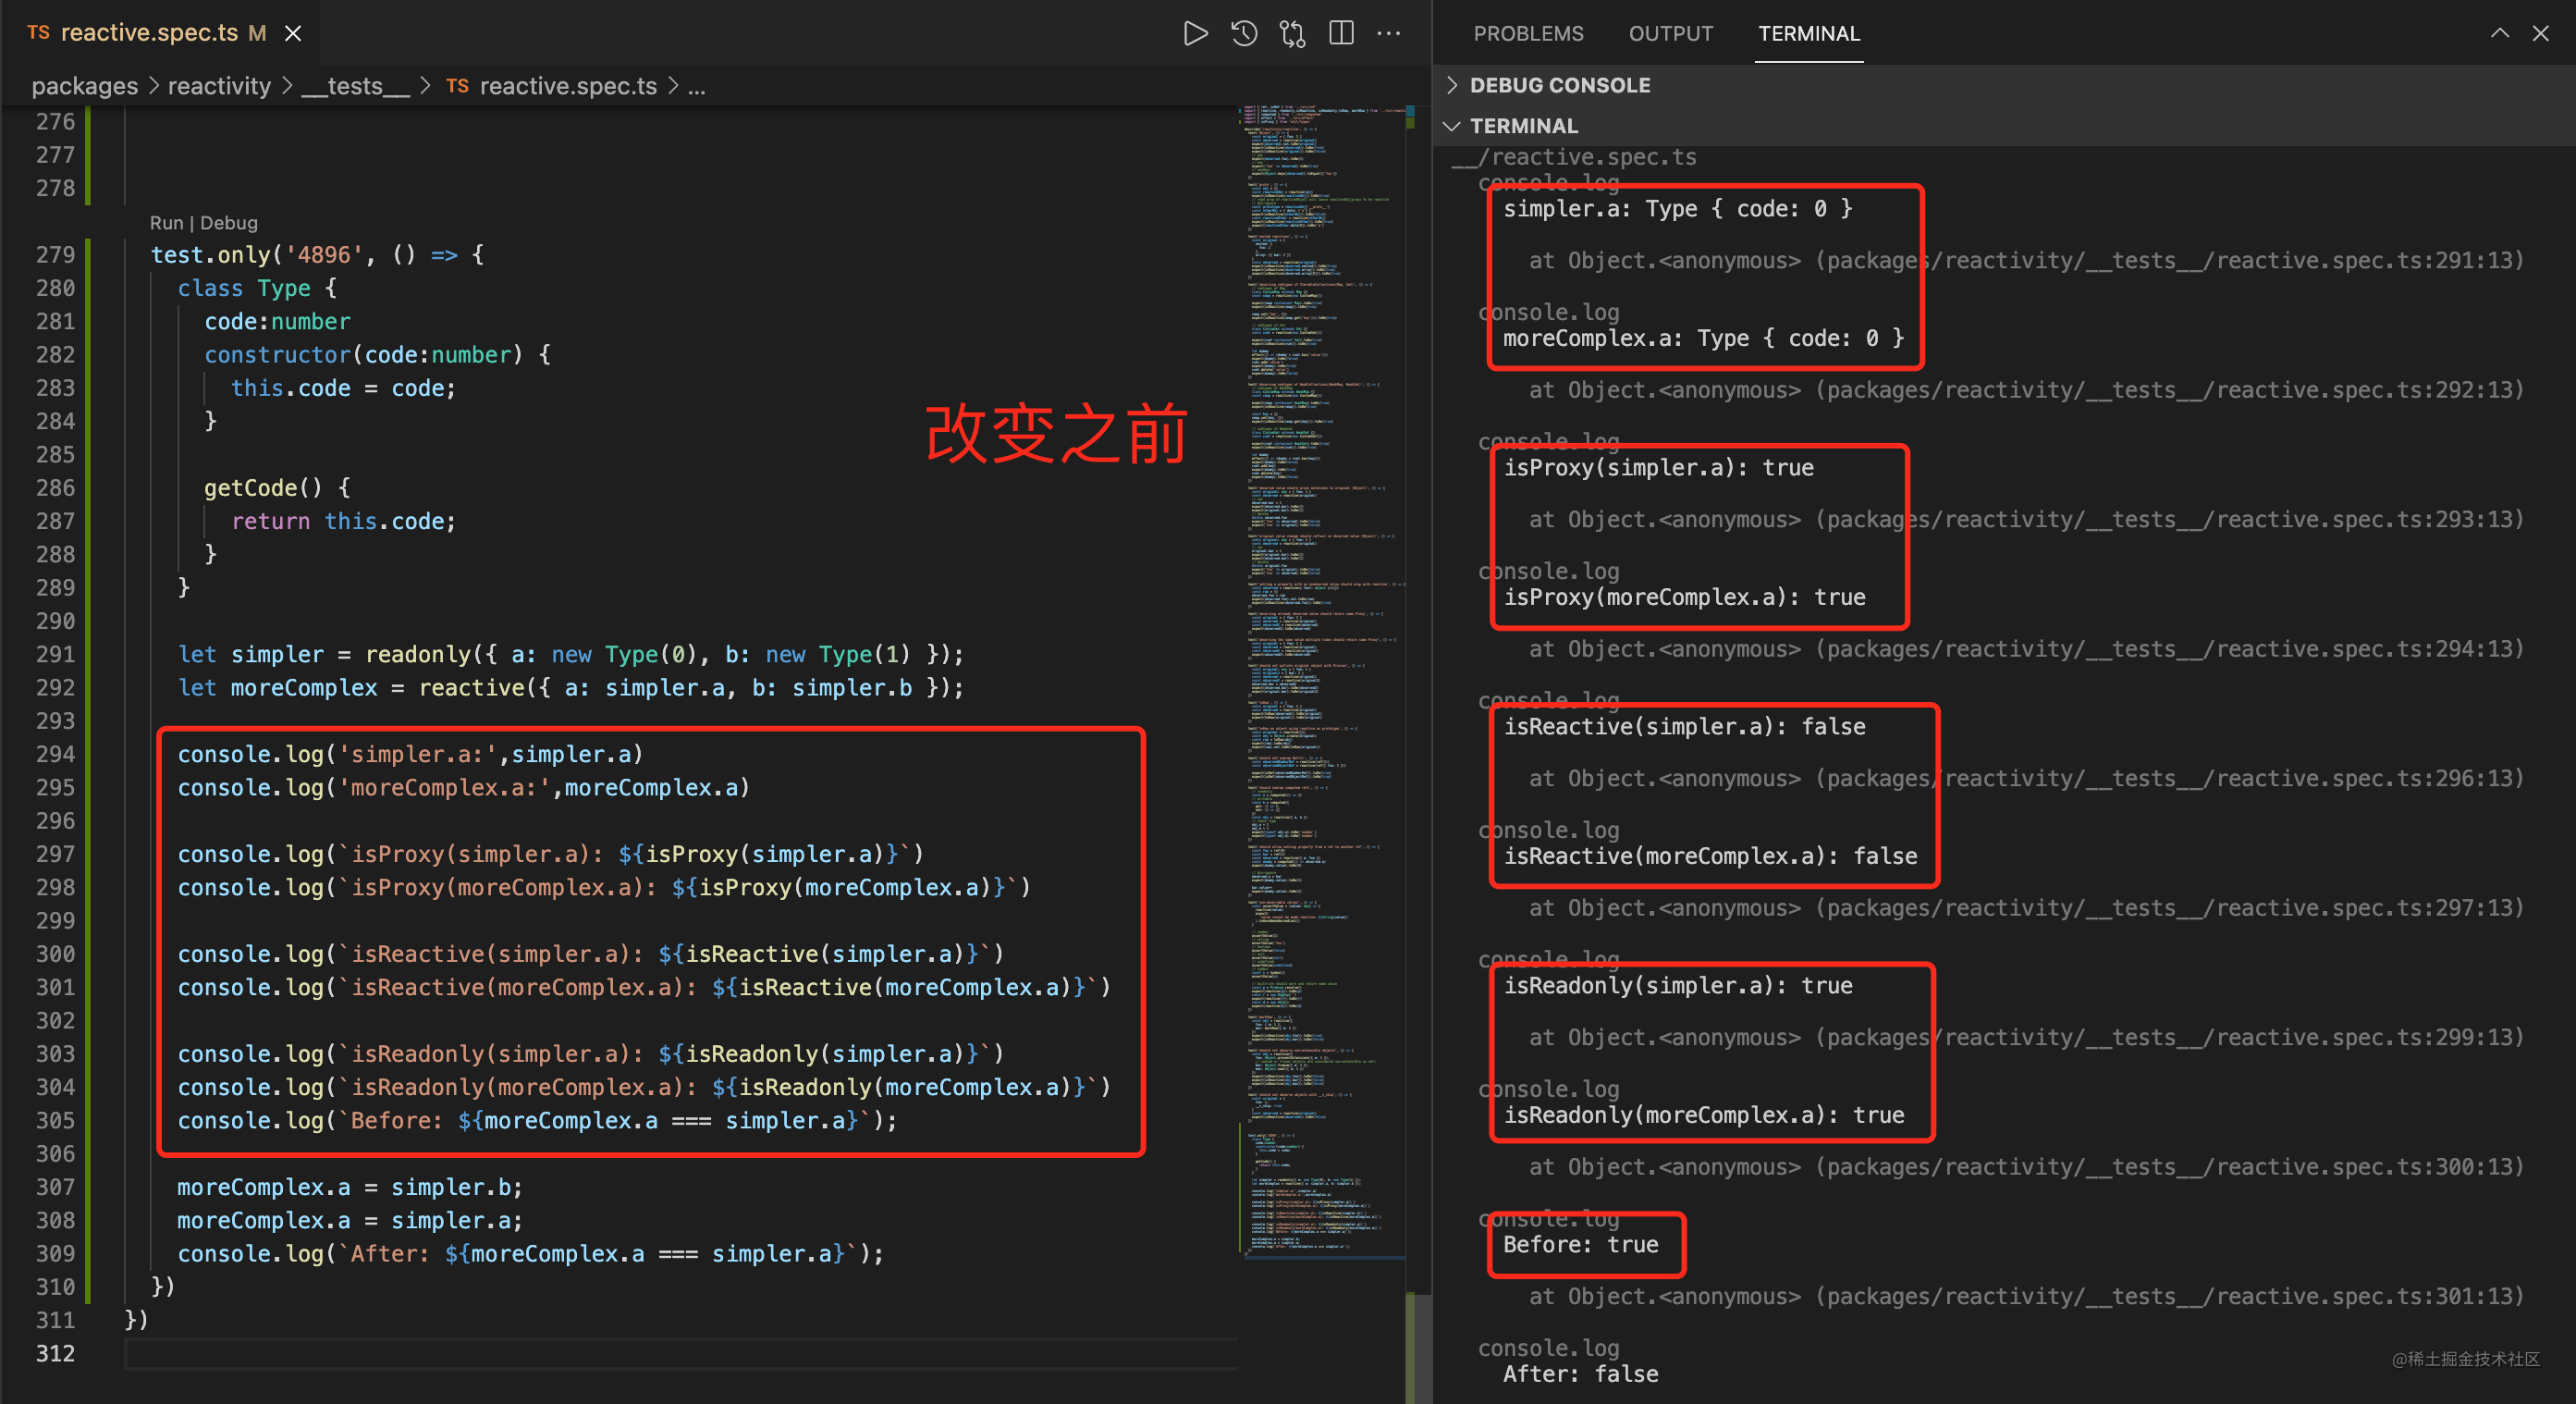Click 'After: false' terminal output
2576x1404 pixels.
[x=1580, y=1374]
